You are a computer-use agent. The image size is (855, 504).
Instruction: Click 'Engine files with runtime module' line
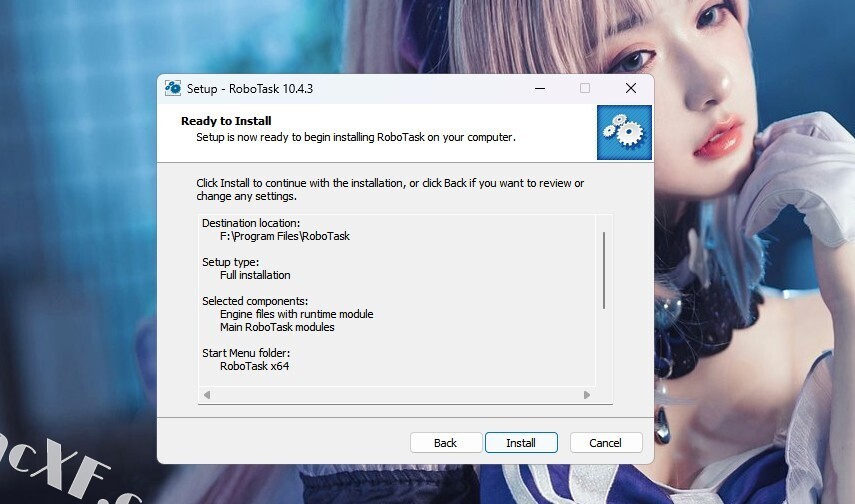pyautogui.click(x=297, y=314)
